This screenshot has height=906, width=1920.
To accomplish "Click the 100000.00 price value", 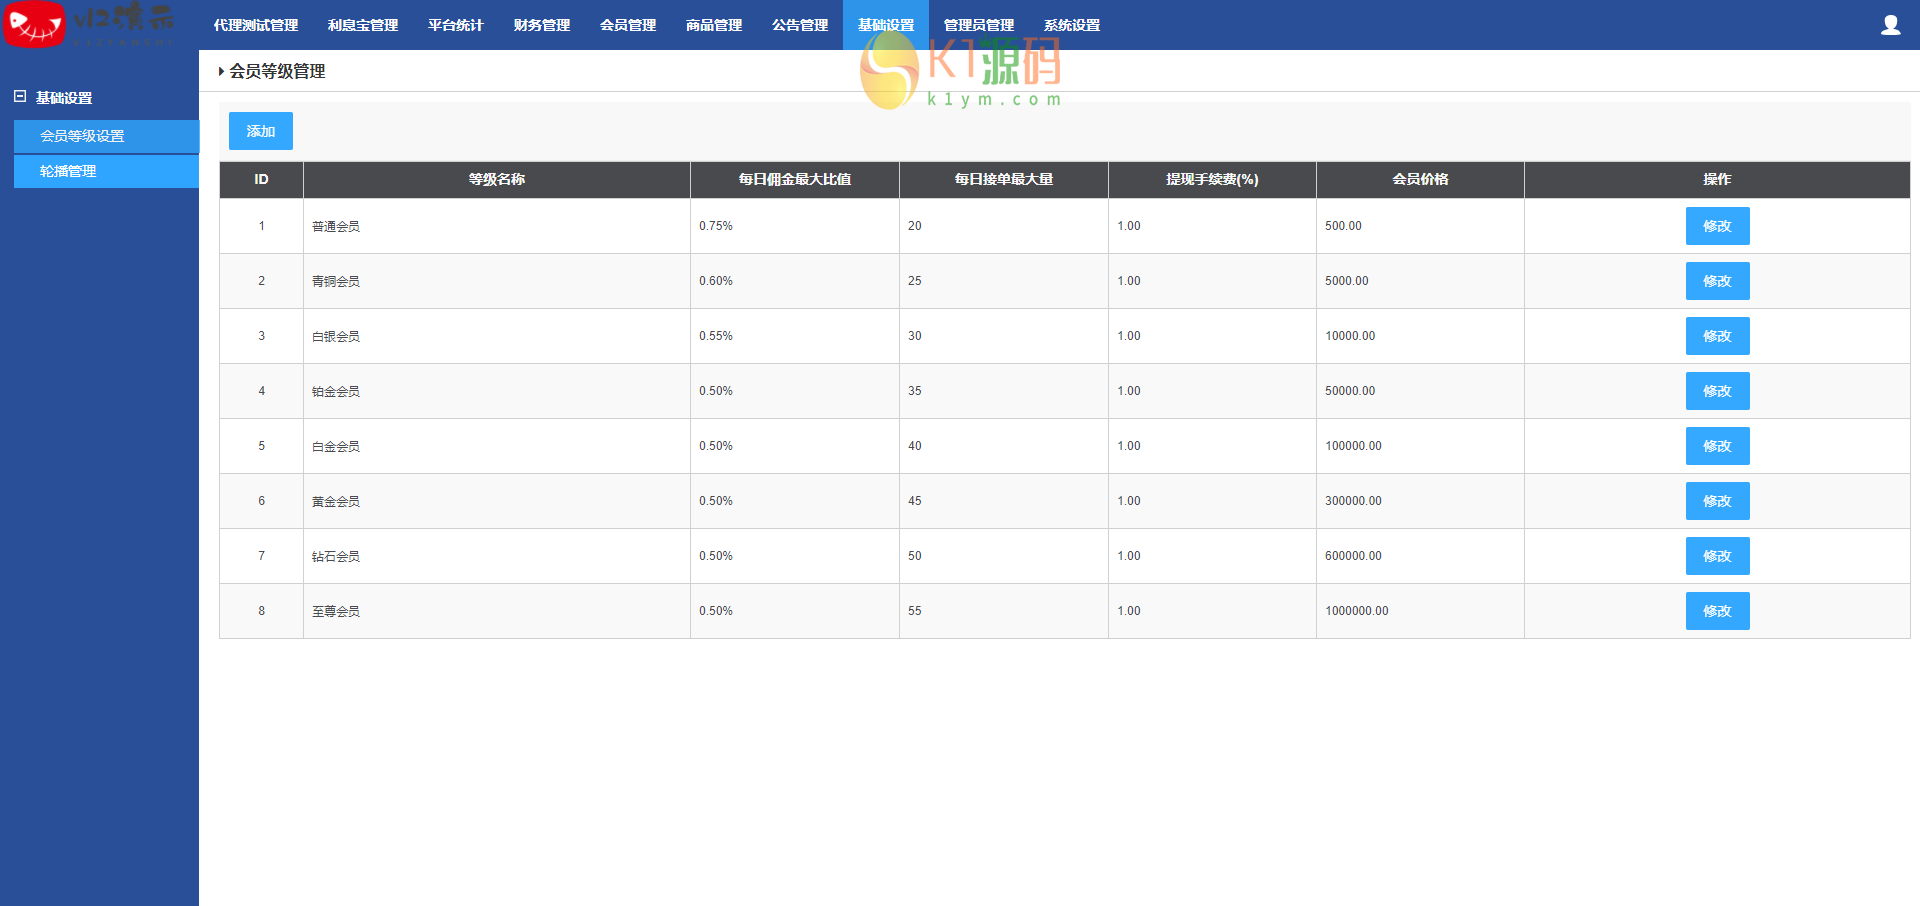I will [x=1353, y=446].
